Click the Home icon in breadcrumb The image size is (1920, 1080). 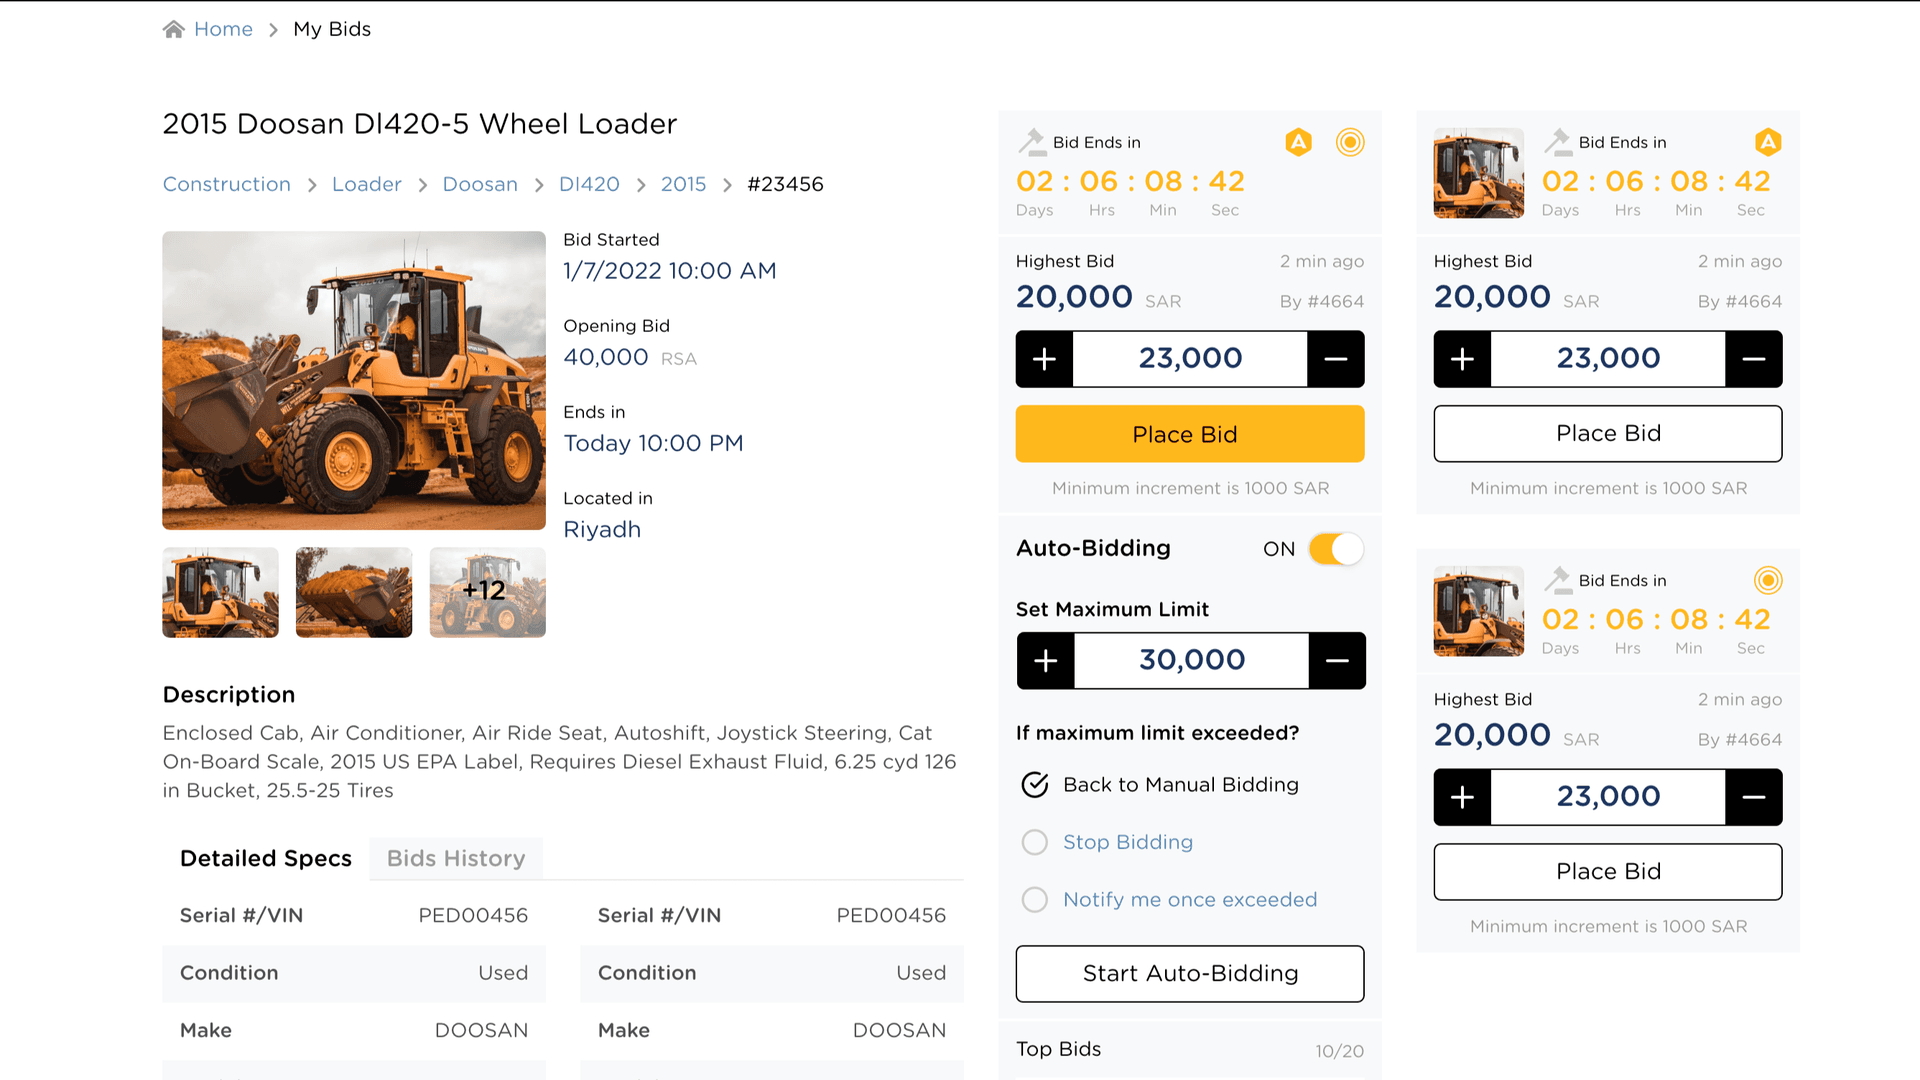point(174,29)
